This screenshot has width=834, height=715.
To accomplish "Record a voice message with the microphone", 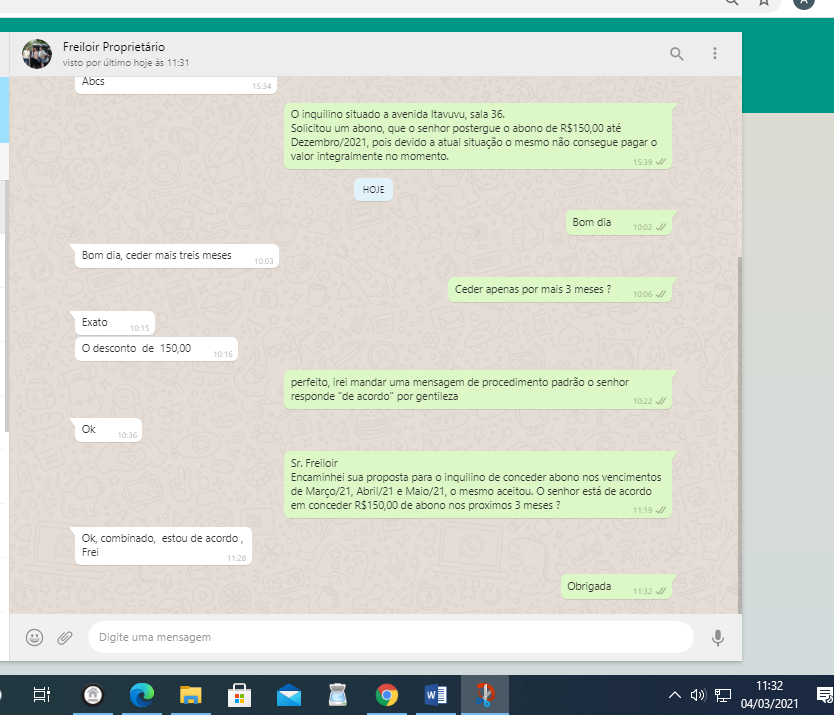I will click(717, 637).
